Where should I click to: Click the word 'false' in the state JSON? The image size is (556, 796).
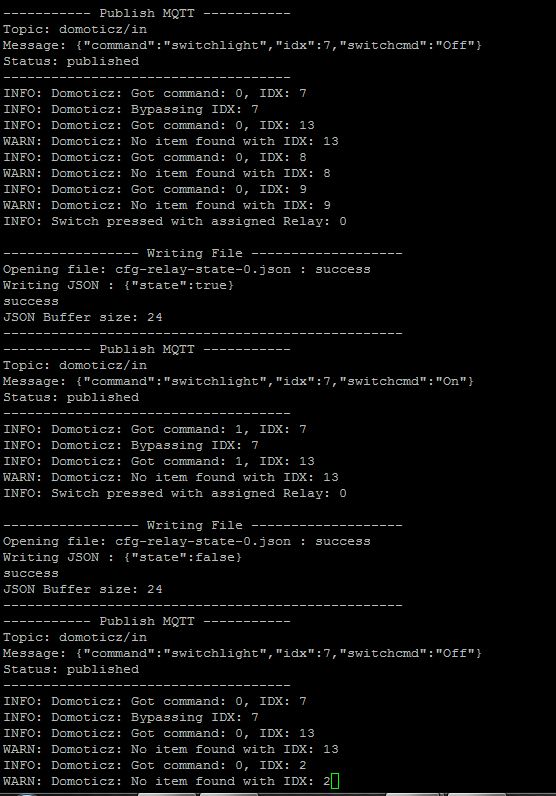coord(215,557)
